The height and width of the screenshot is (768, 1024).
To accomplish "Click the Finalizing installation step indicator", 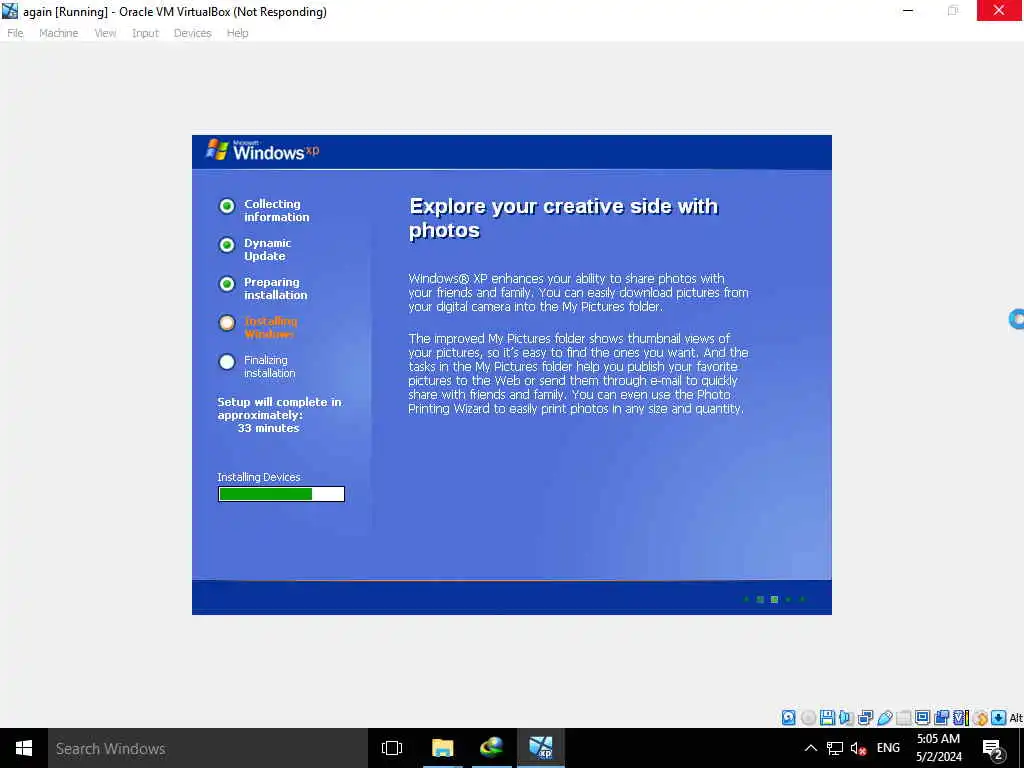I will coord(227,362).
